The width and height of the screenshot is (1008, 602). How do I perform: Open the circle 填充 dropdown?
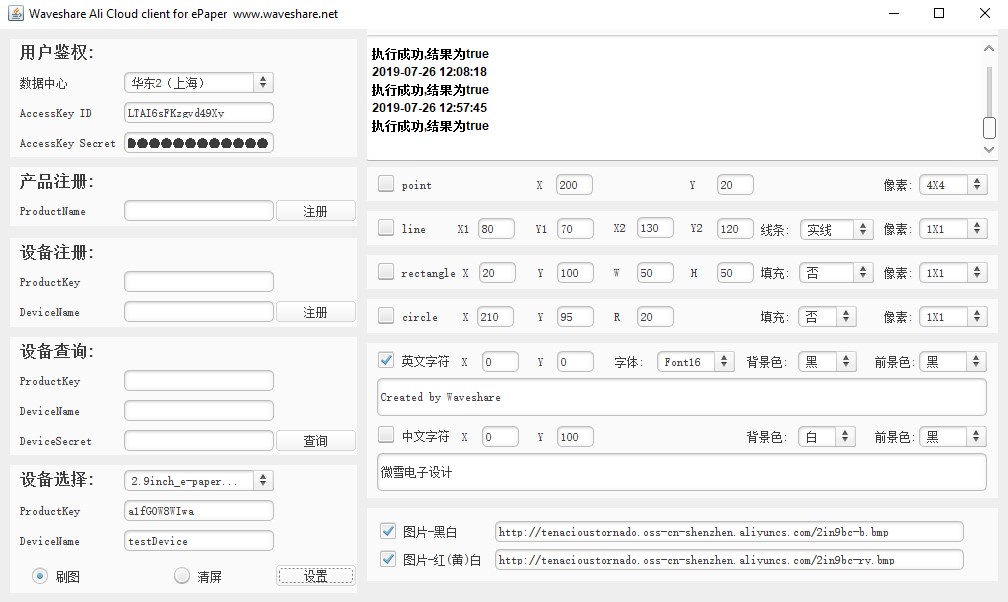click(x=827, y=316)
